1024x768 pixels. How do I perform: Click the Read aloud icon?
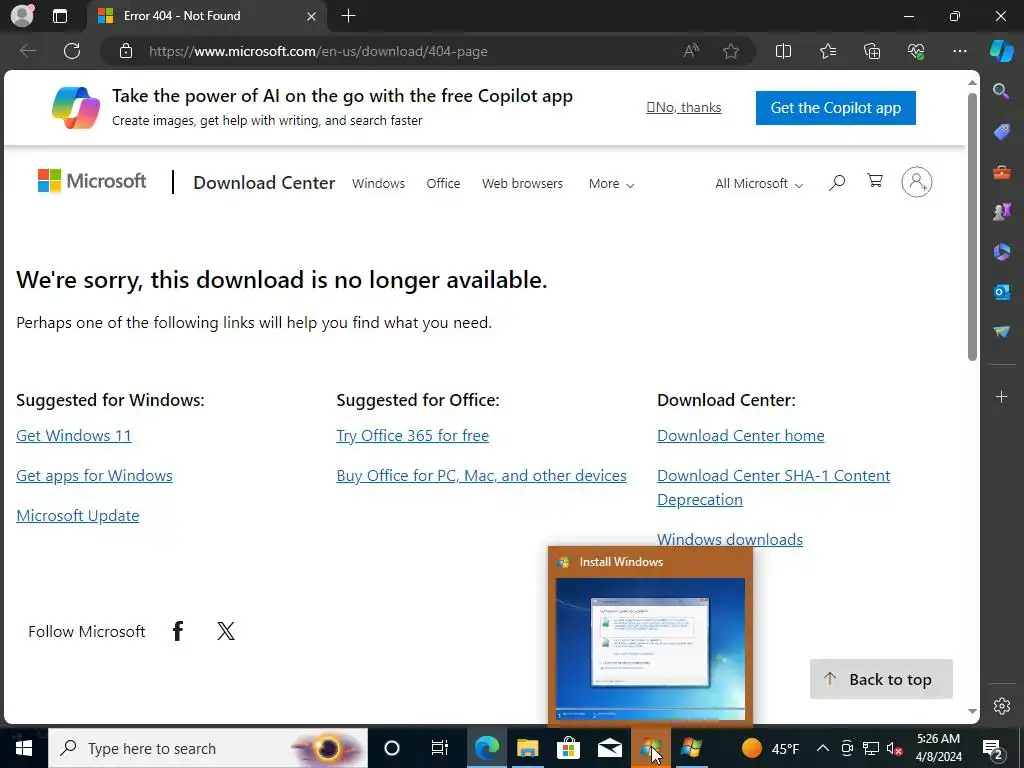point(691,51)
